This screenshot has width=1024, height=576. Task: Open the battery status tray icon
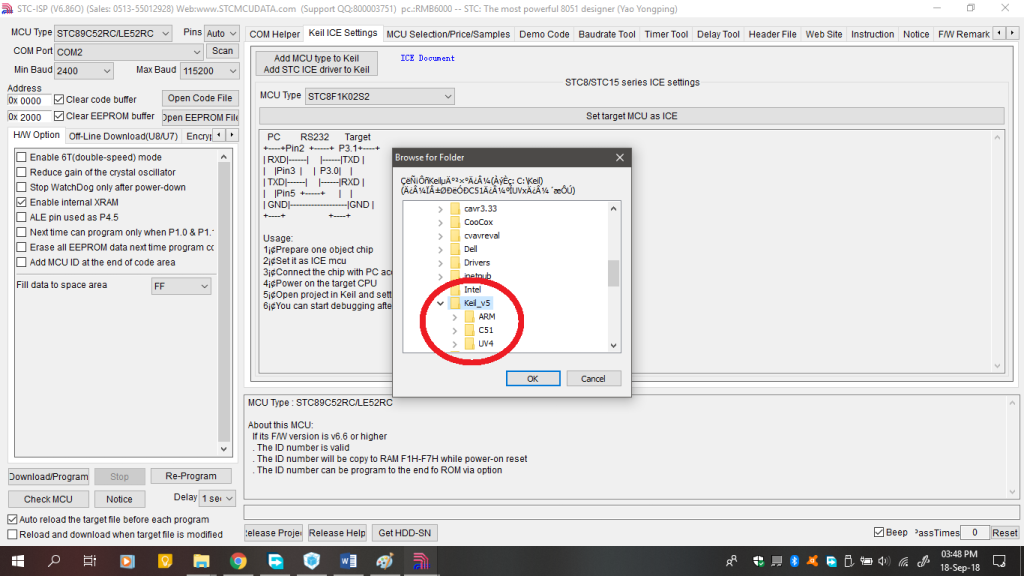click(x=866, y=560)
